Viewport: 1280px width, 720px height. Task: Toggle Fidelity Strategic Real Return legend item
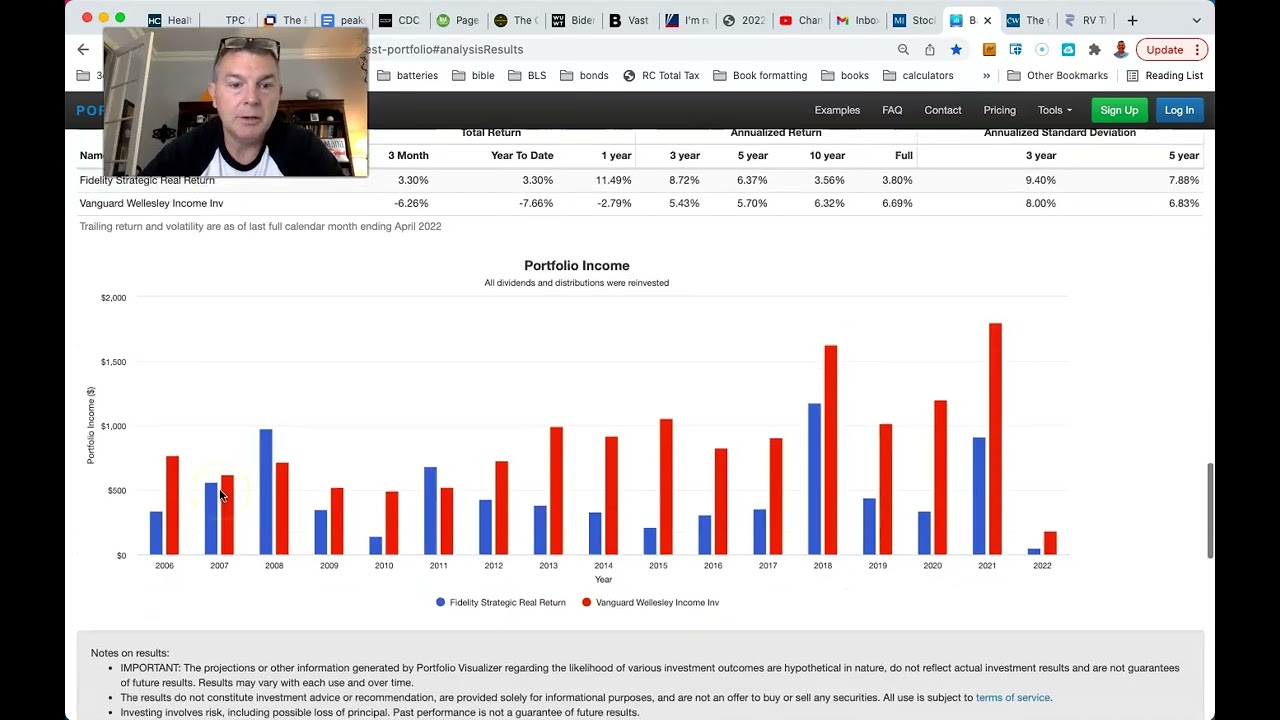(500, 602)
